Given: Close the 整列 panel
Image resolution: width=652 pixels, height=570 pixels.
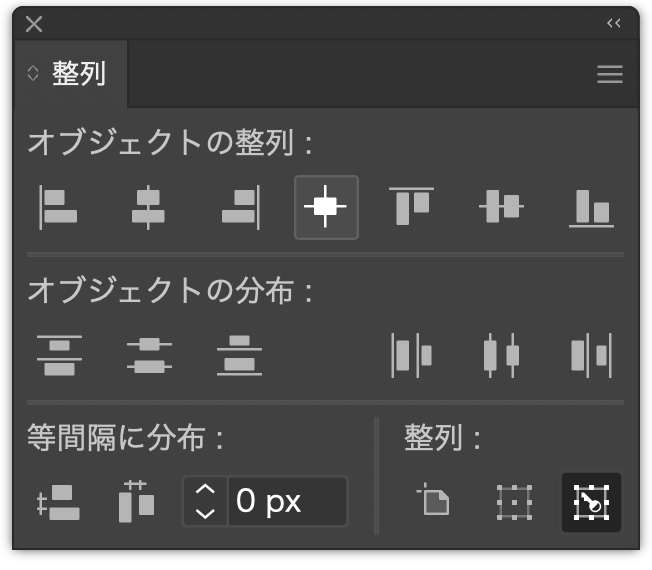Looking at the screenshot, I should pyautogui.click(x=34, y=24).
